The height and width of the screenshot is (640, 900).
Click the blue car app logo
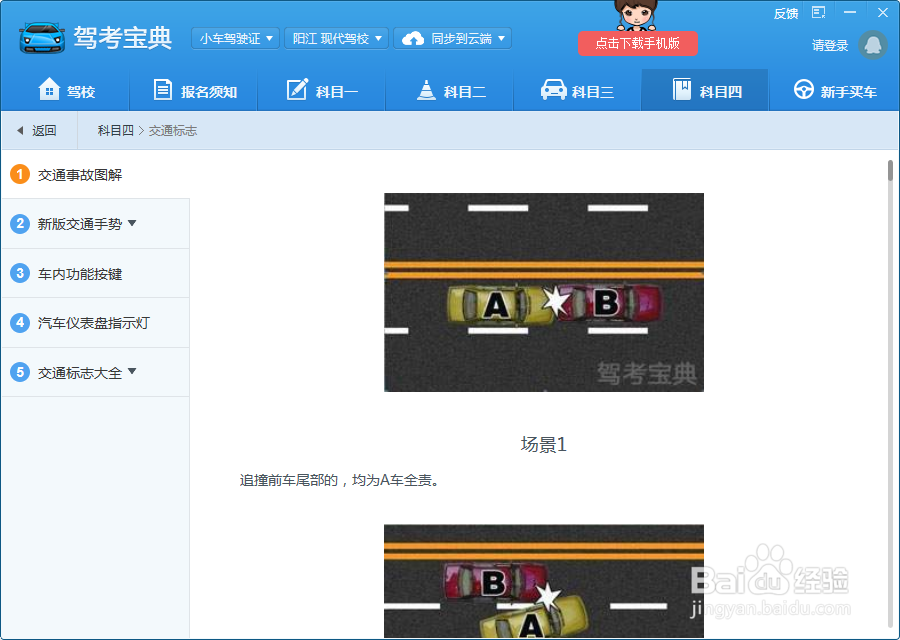point(42,38)
